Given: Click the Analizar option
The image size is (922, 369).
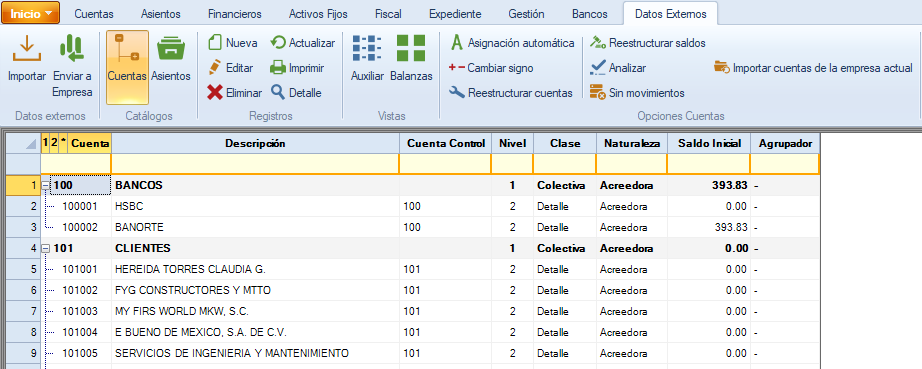Looking at the screenshot, I should coord(618,68).
